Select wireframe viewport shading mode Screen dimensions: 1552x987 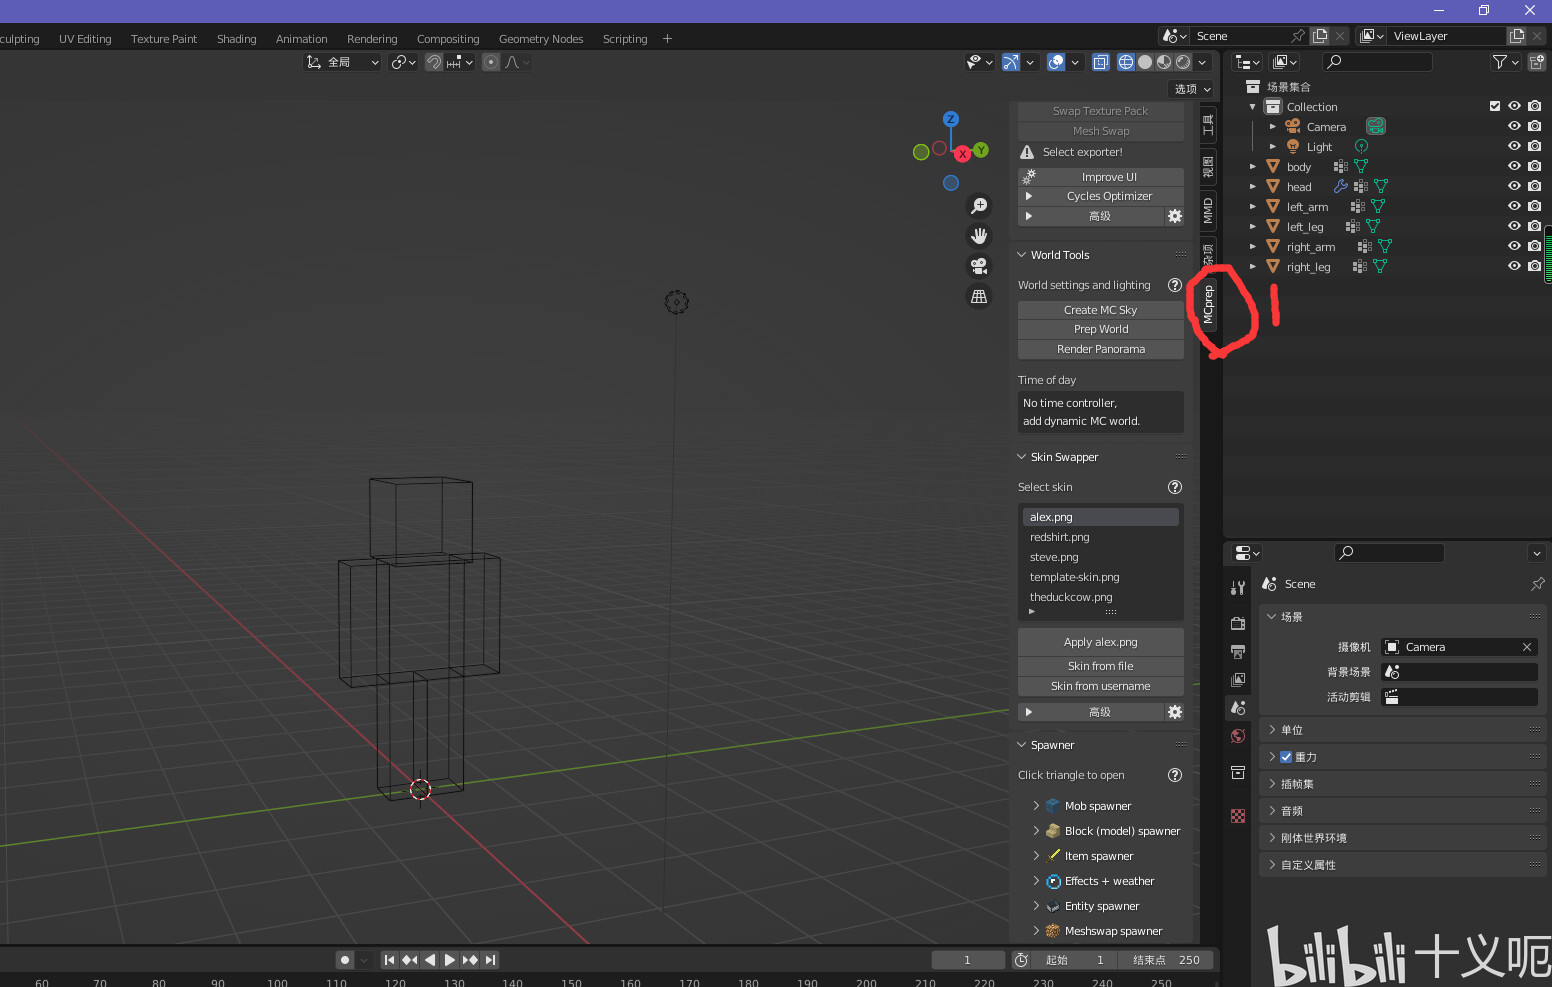[1126, 62]
